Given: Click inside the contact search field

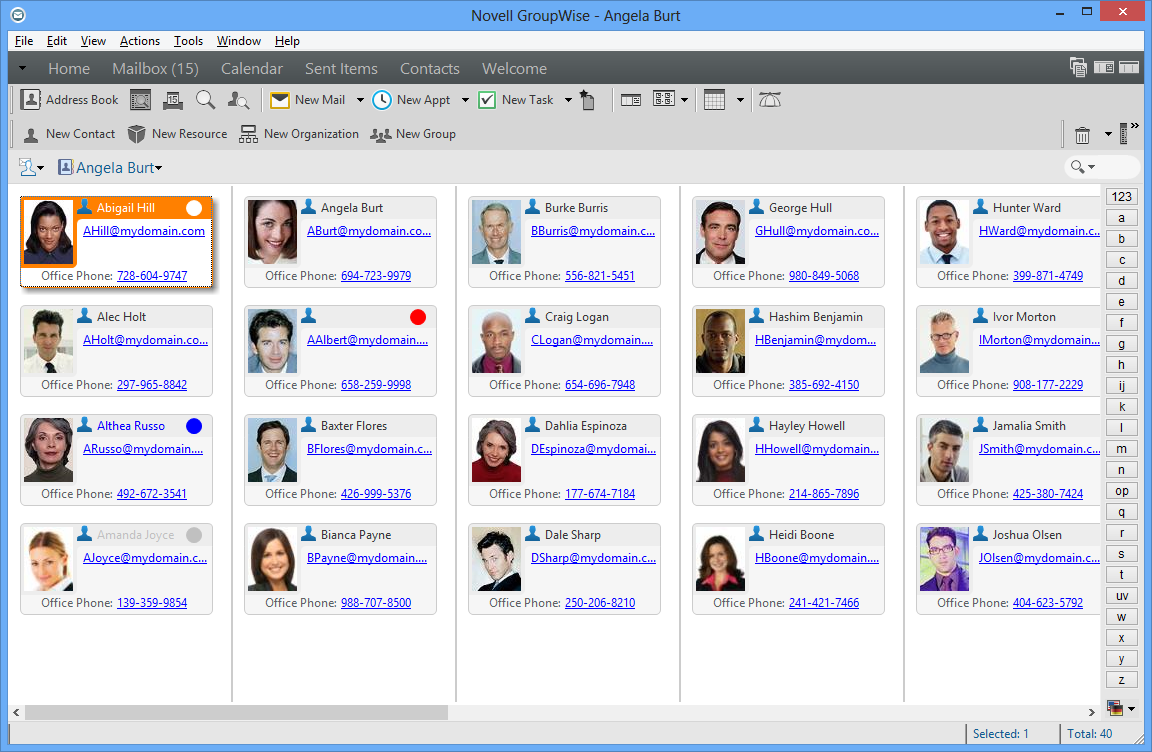Looking at the screenshot, I should (x=1117, y=167).
